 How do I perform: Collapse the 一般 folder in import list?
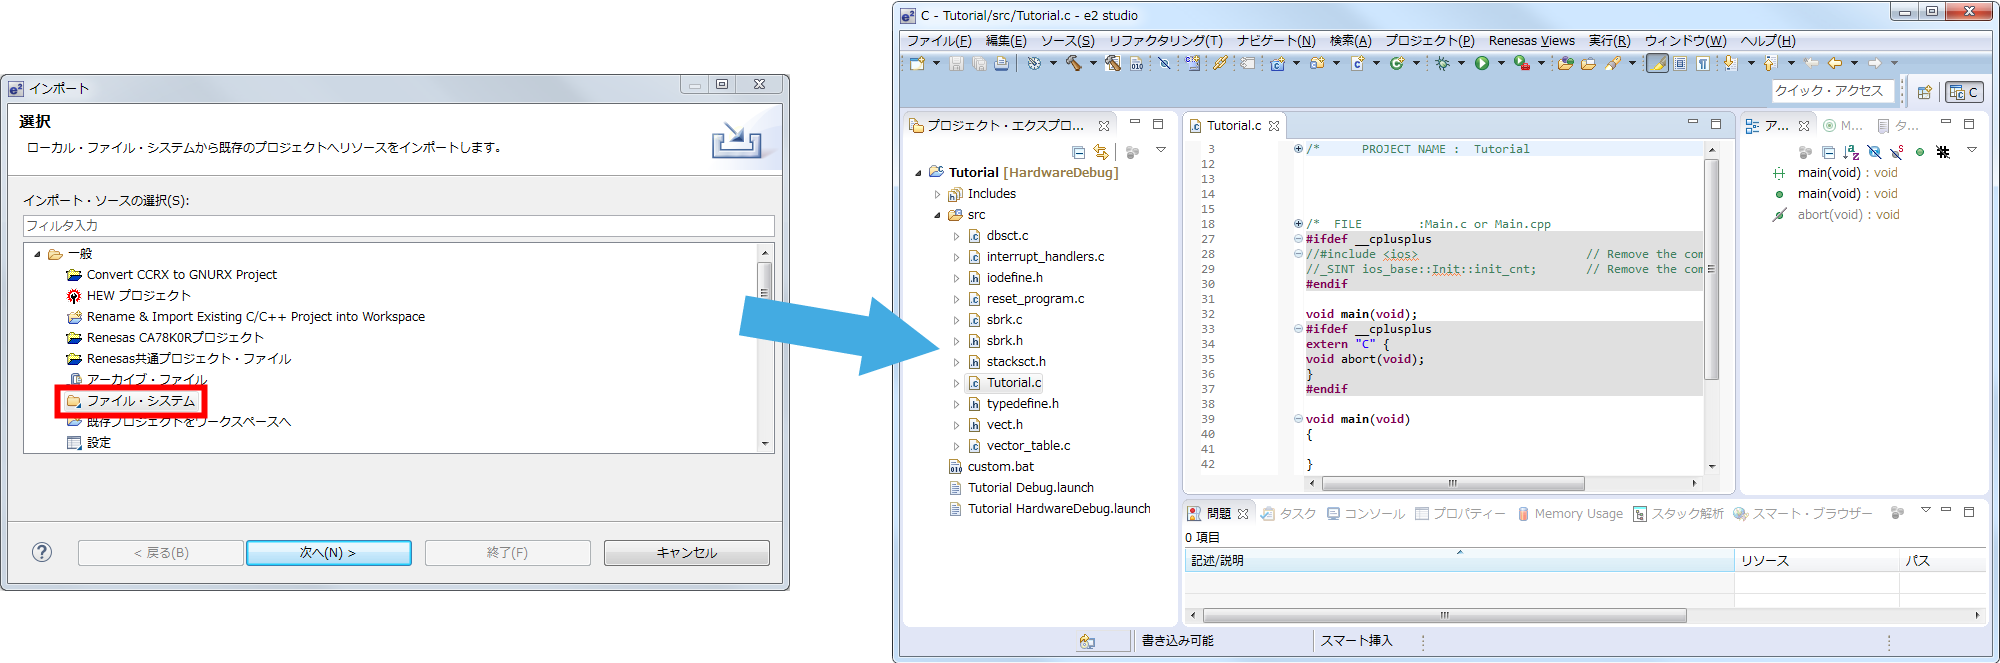37,254
